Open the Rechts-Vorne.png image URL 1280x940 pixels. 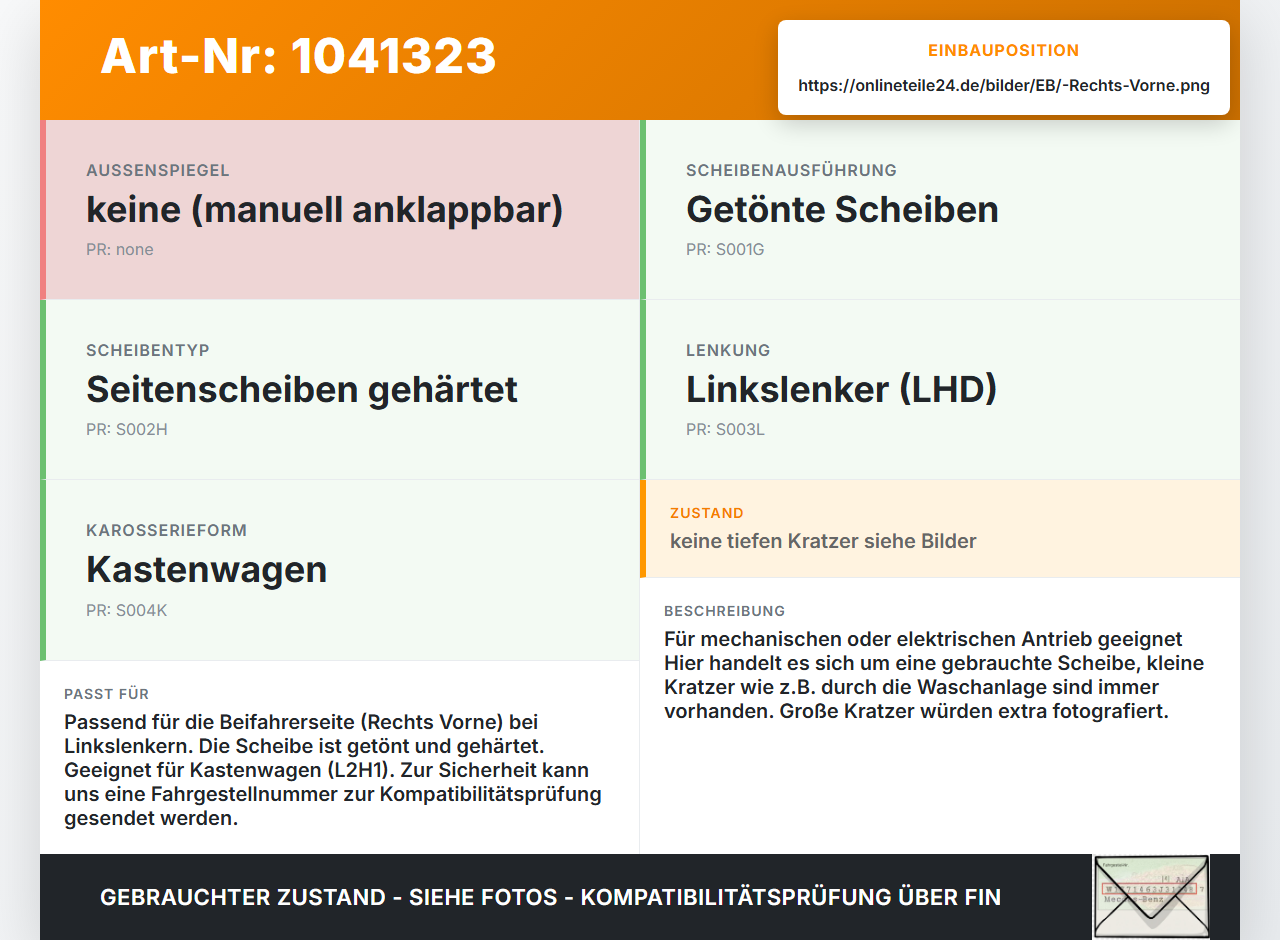point(1004,86)
